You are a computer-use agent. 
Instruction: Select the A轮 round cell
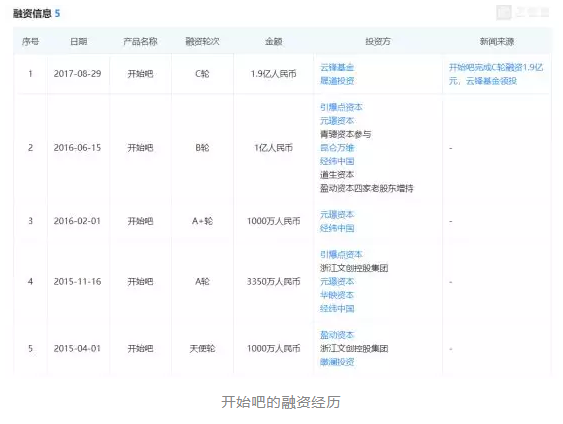coord(202,281)
